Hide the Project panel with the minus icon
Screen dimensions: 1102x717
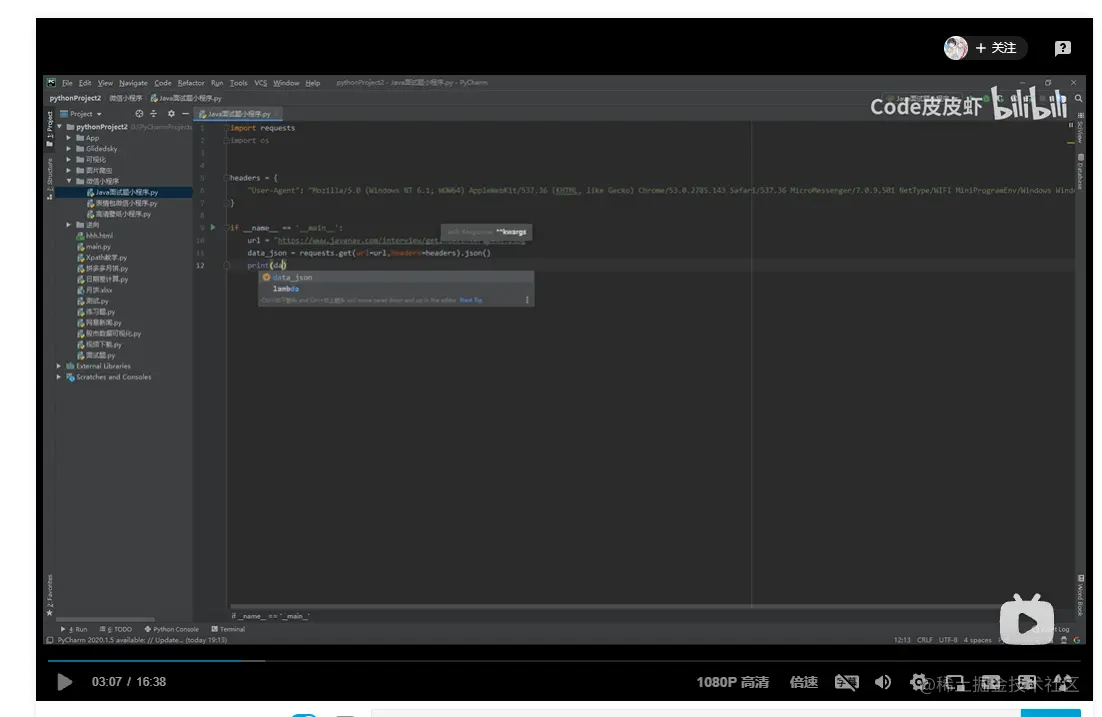click(x=186, y=113)
